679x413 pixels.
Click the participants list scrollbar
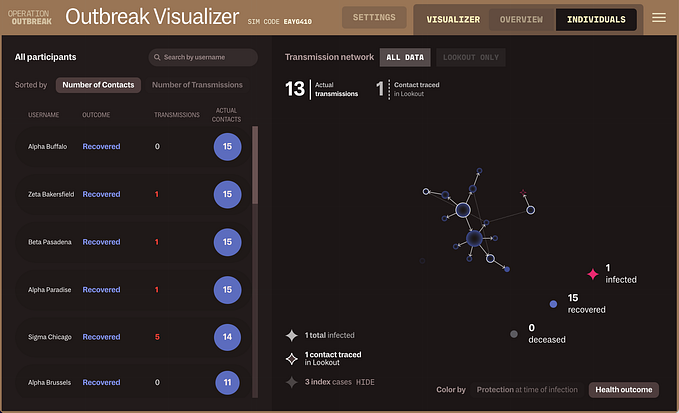tap(255, 165)
